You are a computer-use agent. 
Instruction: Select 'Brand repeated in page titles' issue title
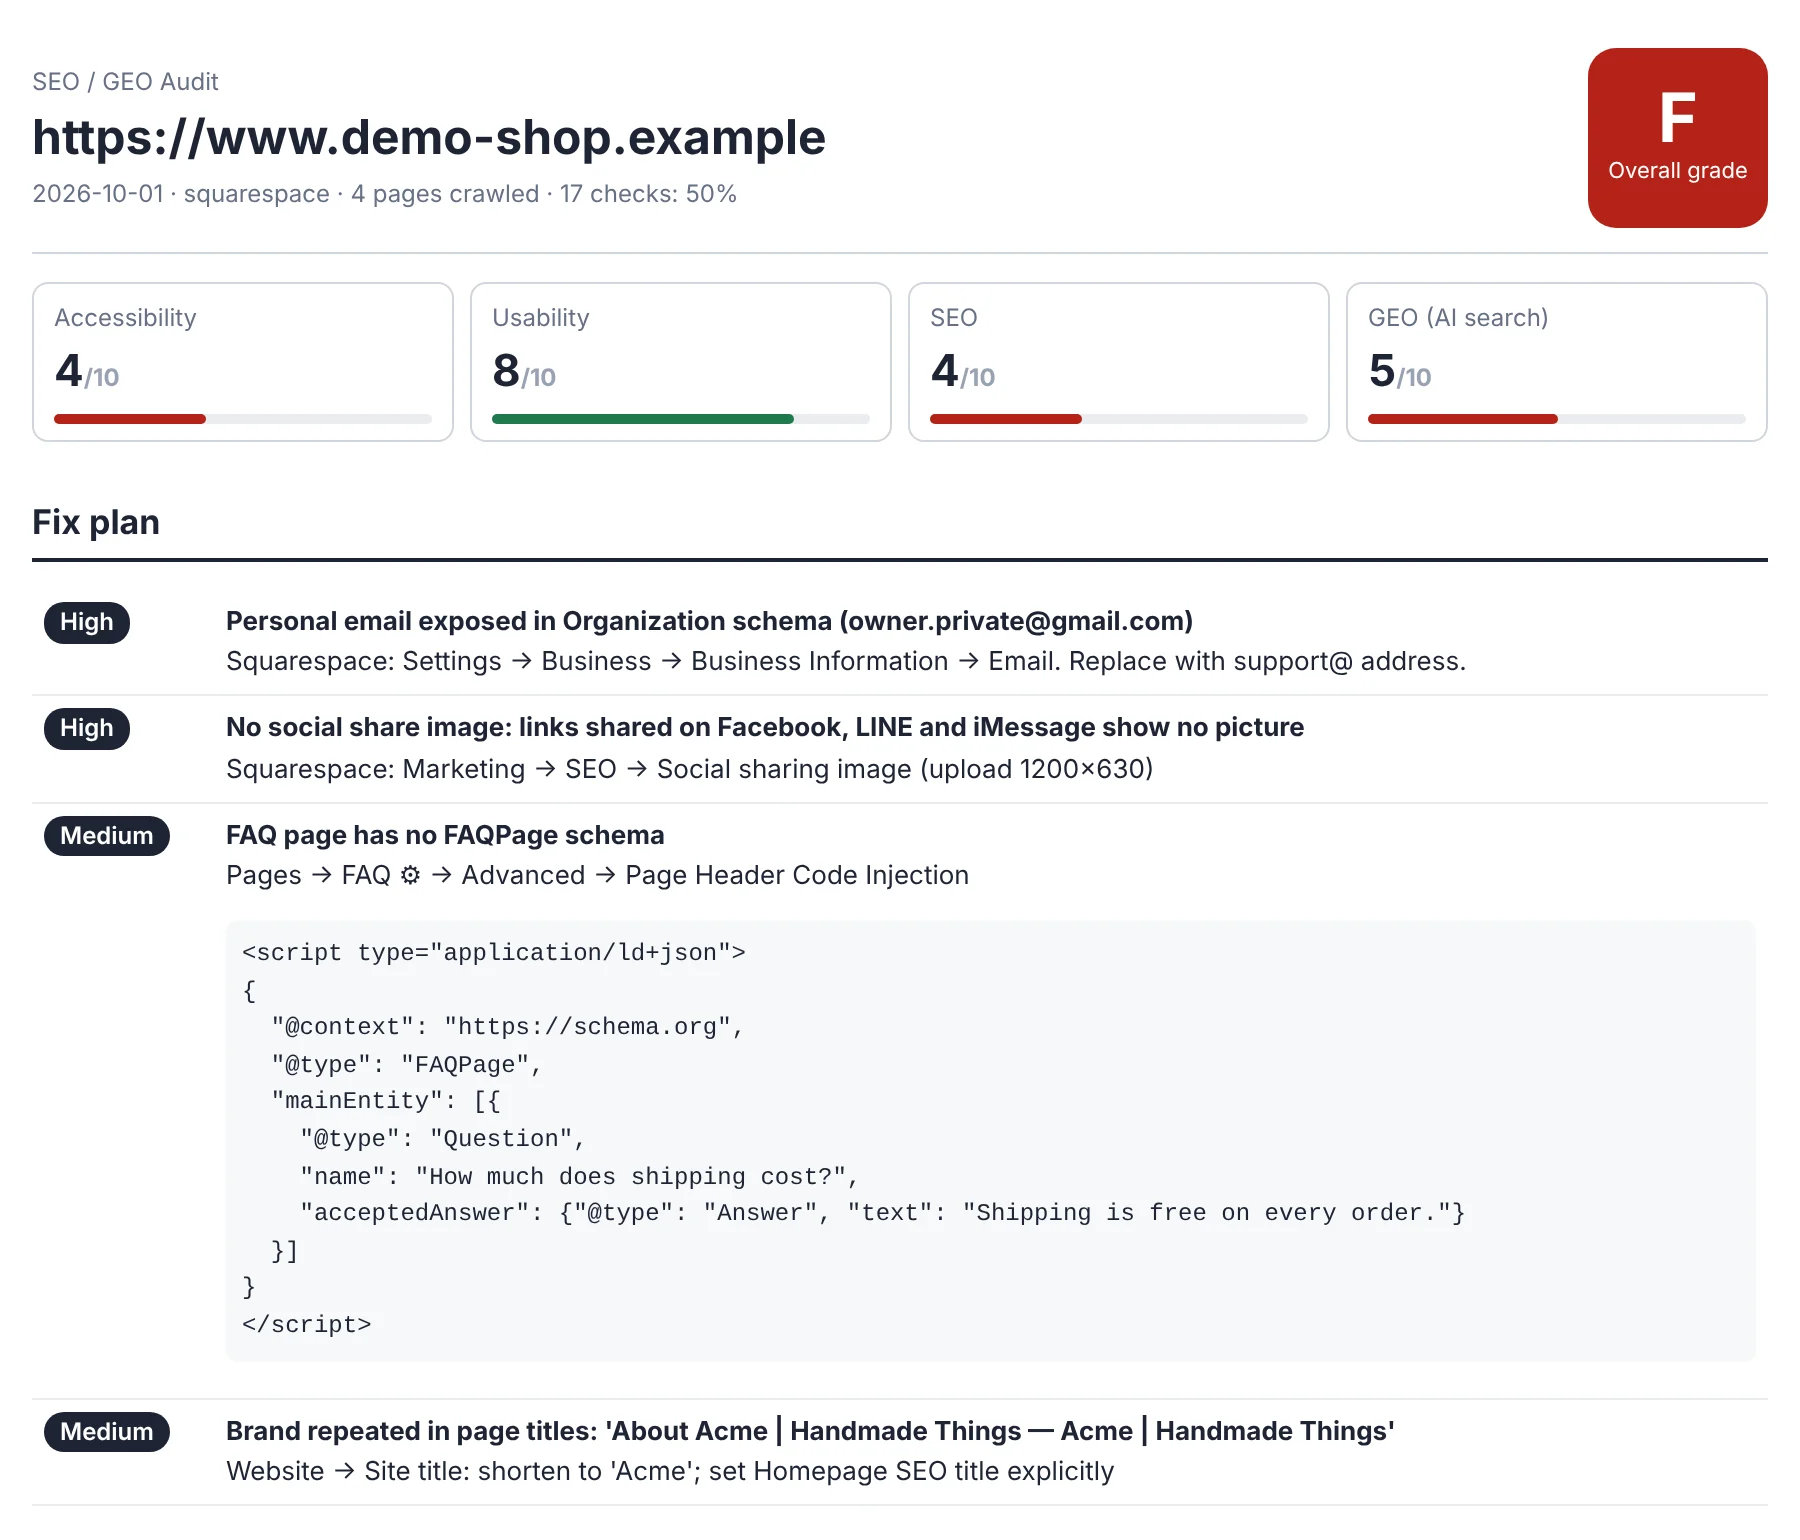pos(810,1431)
